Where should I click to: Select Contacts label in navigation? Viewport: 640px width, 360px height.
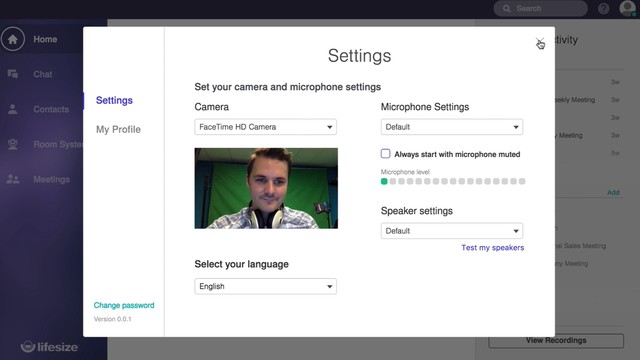click(51, 109)
